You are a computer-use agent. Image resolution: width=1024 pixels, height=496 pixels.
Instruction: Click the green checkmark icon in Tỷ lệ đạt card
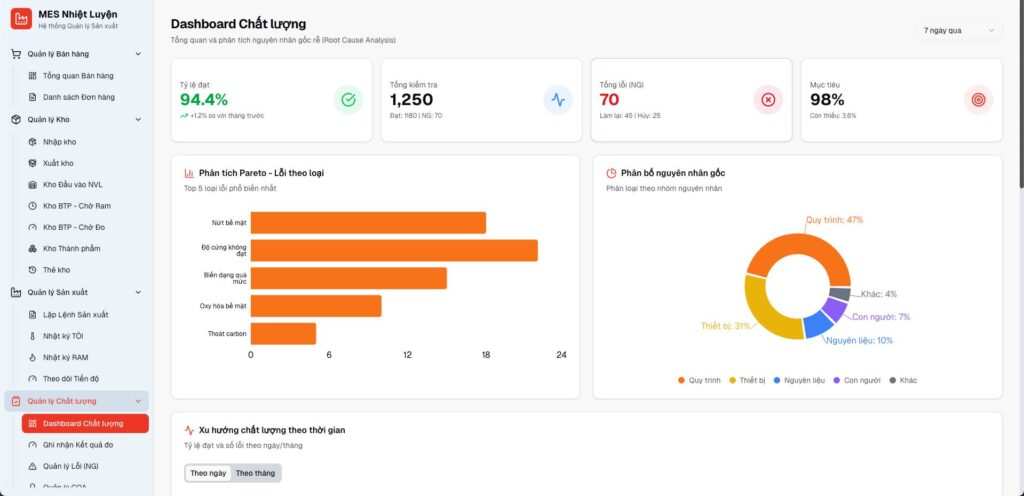click(348, 100)
